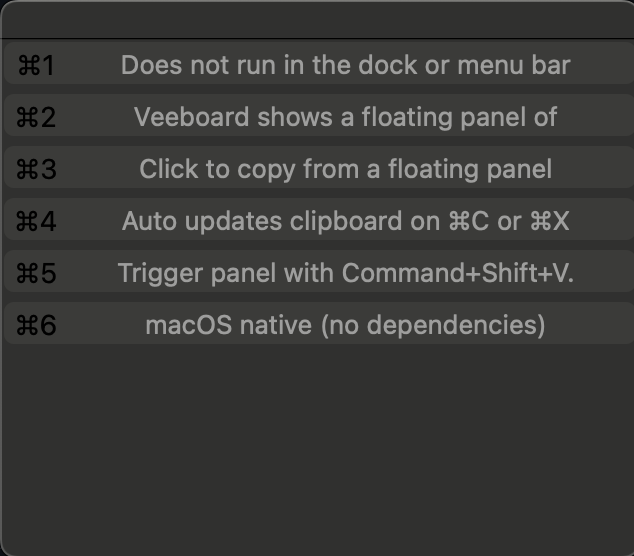Copy the 'macOS native (no dependencies)' entry
634x556 pixels.
[319, 323]
